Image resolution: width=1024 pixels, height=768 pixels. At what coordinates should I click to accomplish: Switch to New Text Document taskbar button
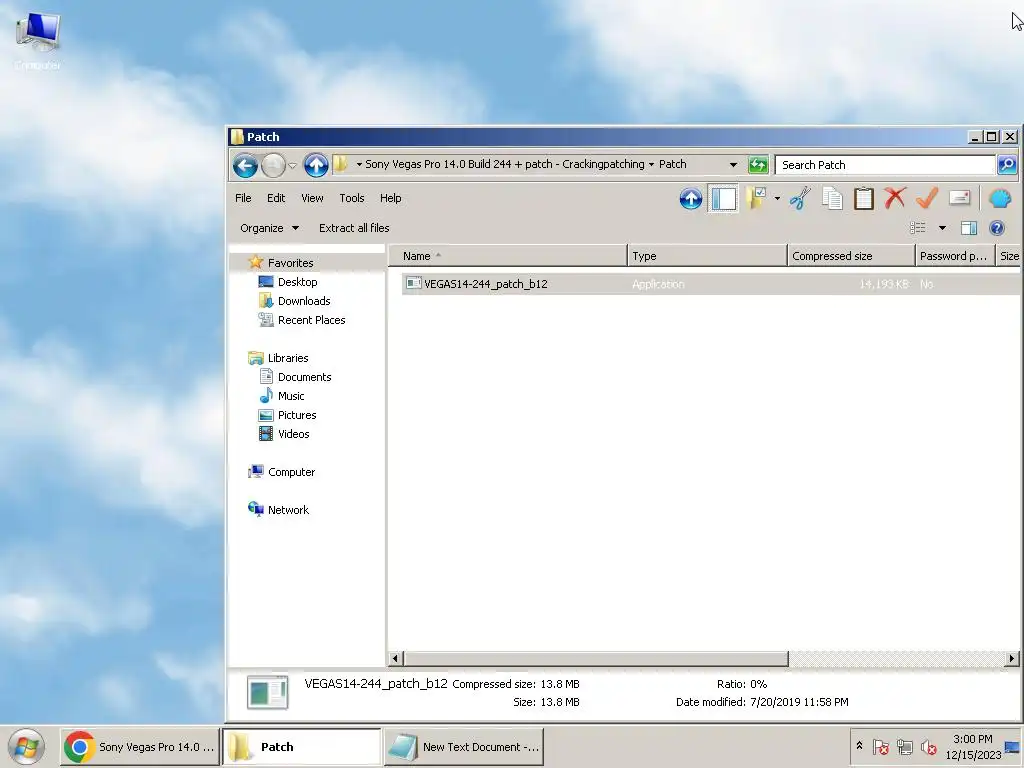tap(464, 746)
